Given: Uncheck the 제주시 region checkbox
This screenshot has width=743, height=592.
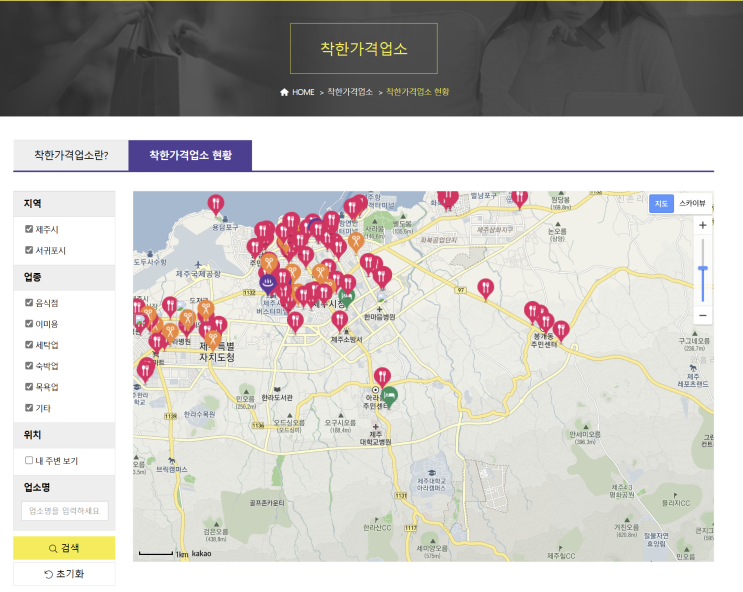Looking at the screenshot, I should click(x=29, y=229).
